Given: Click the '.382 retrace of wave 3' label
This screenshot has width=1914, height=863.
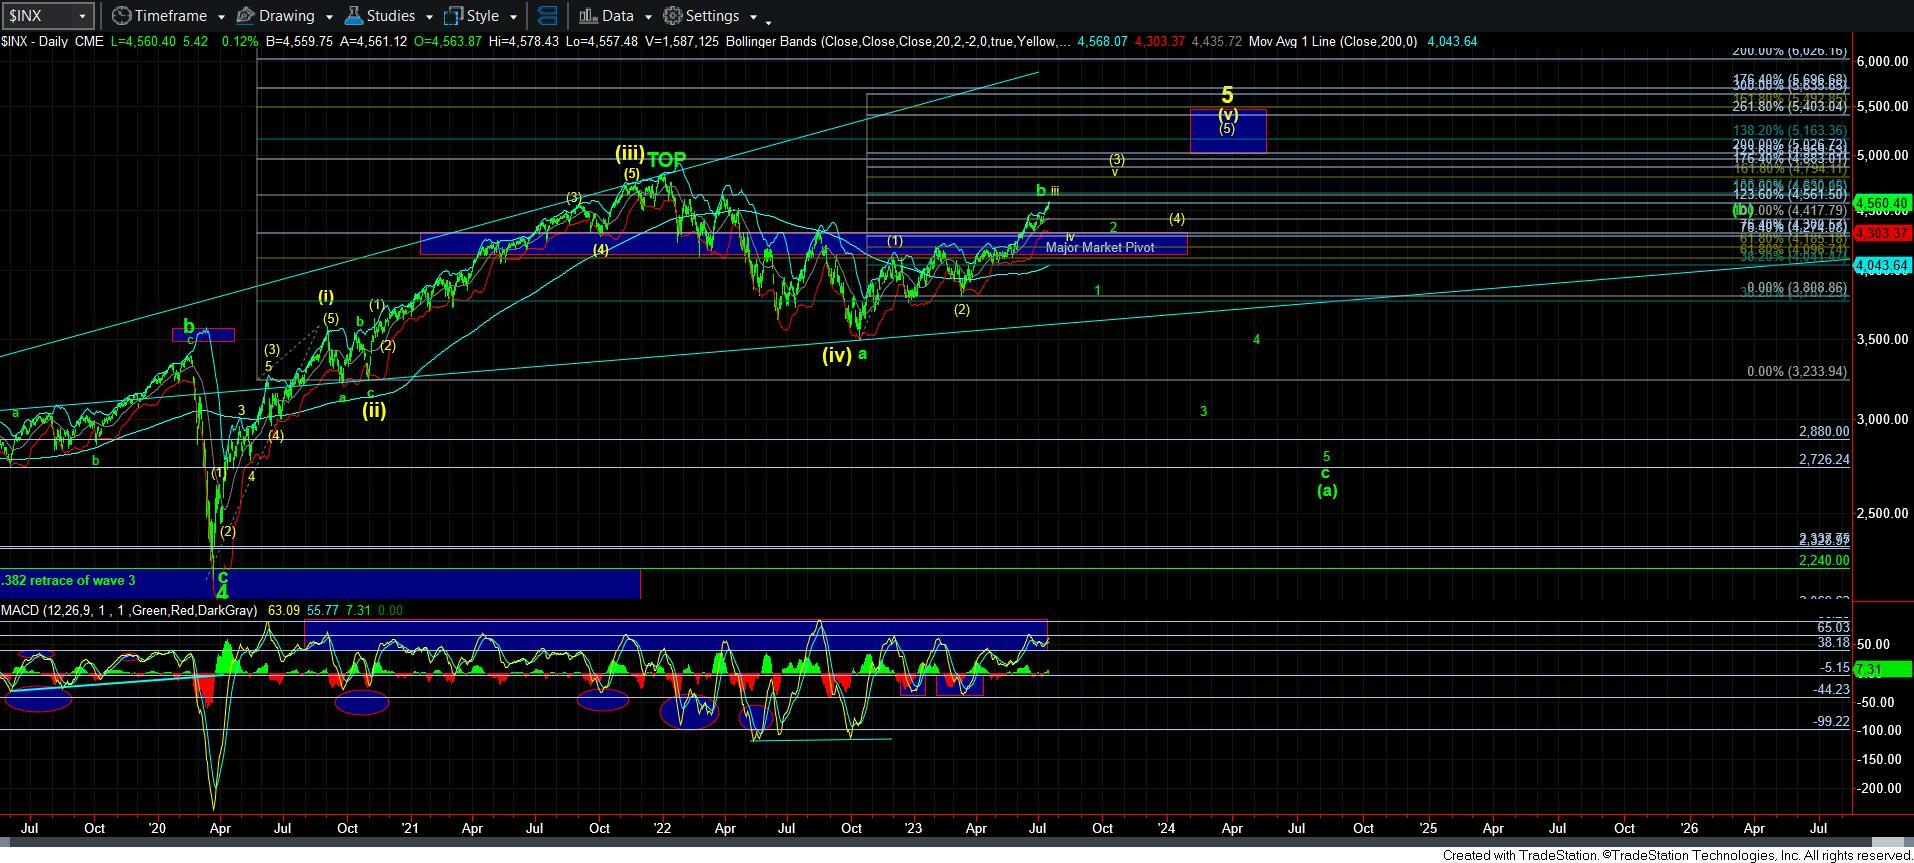Looking at the screenshot, I should [68, 580].
